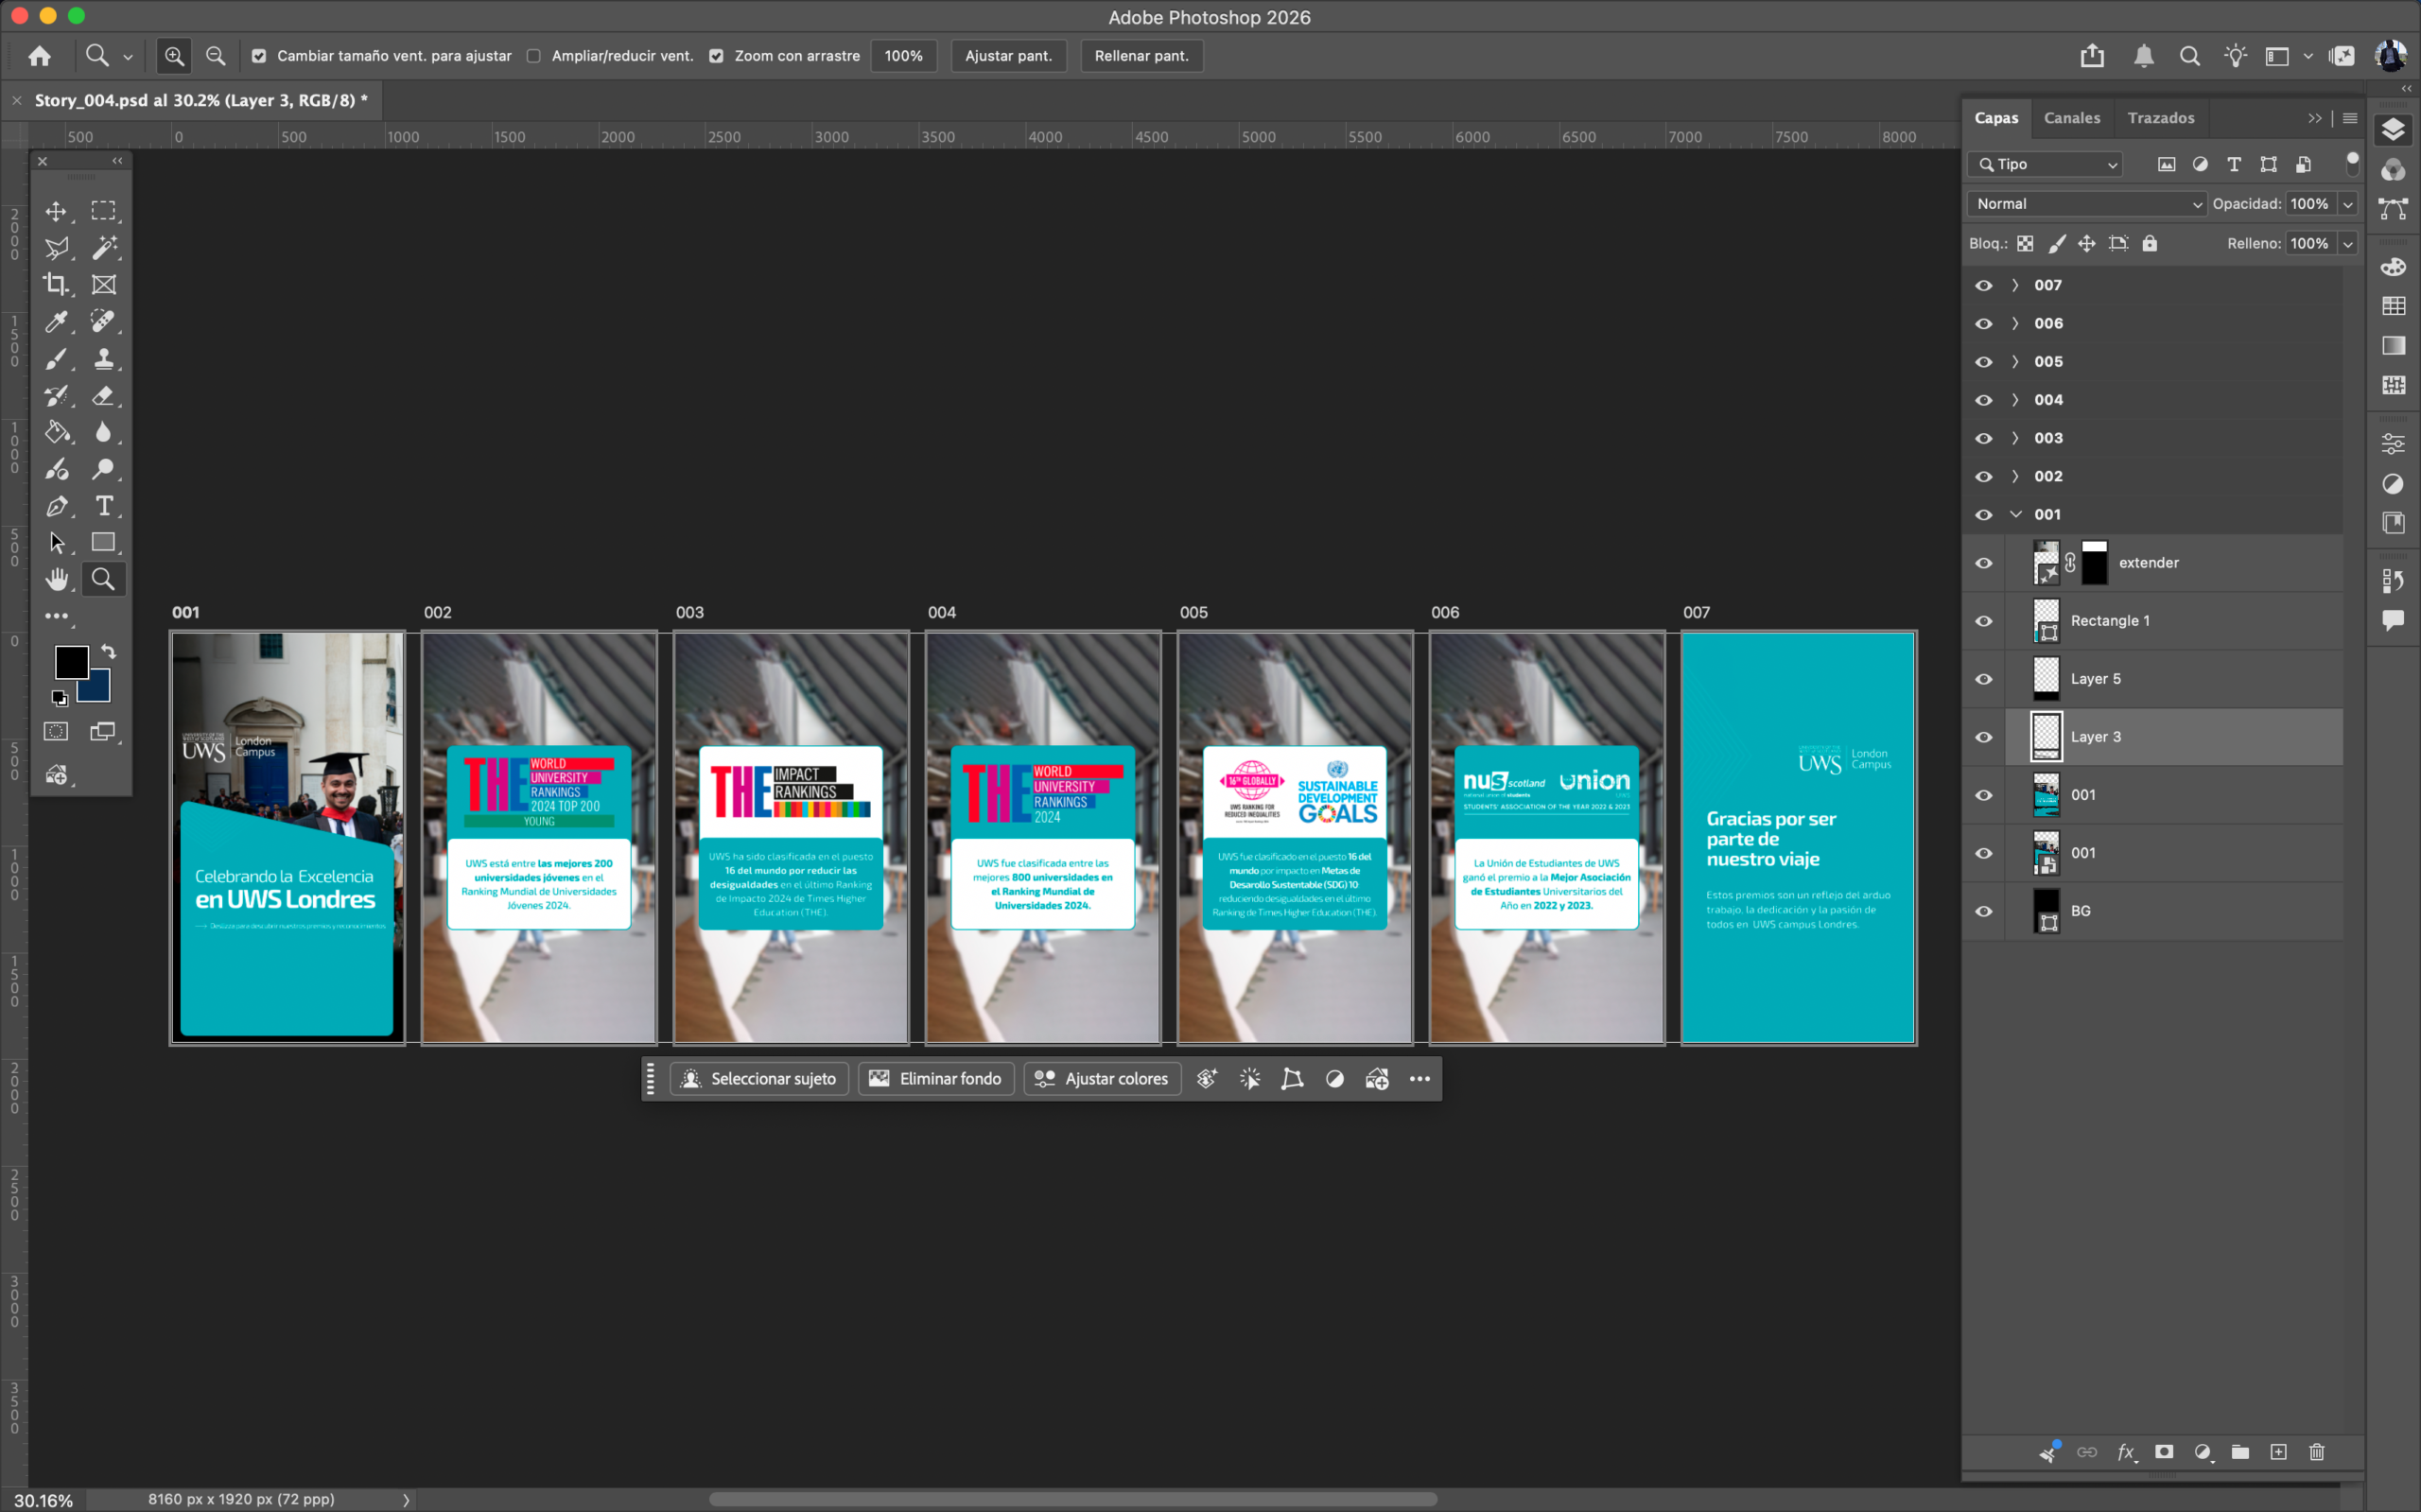Select the Rectangle shape tool
Viewport: 2421px width, 1512px height.
103,543
